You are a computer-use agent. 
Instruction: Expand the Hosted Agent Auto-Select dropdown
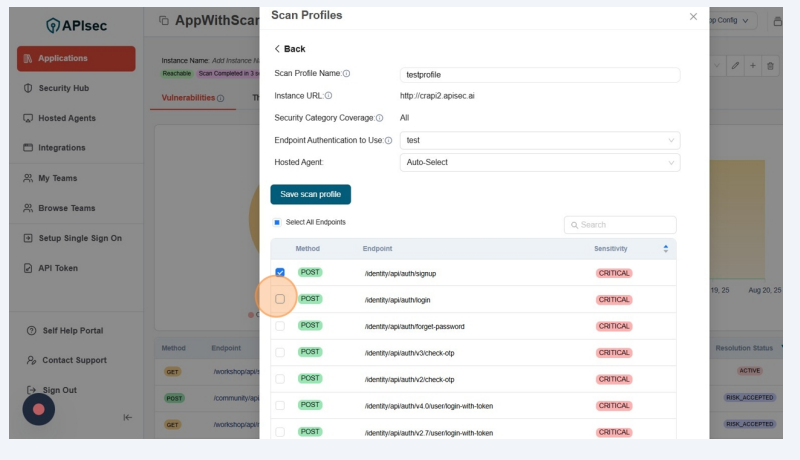click(x=539, y=162)
